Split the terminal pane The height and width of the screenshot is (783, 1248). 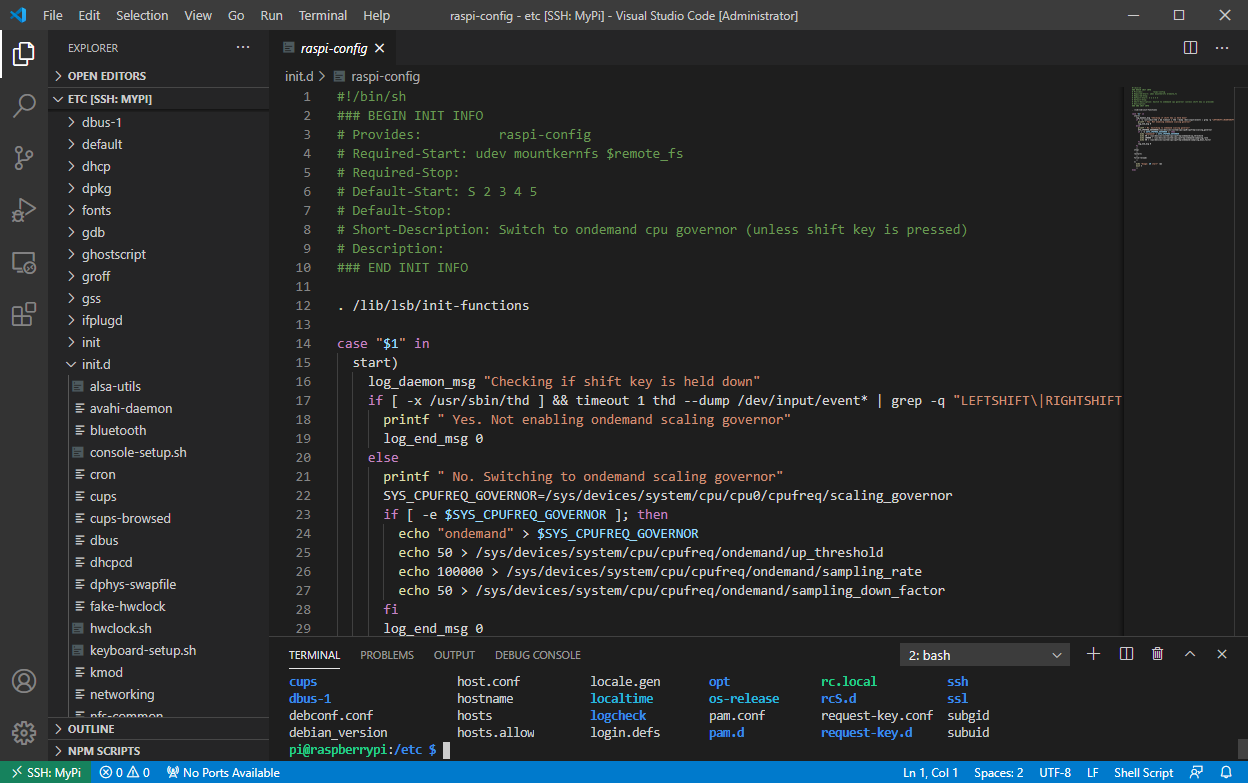pos(1125,653)
